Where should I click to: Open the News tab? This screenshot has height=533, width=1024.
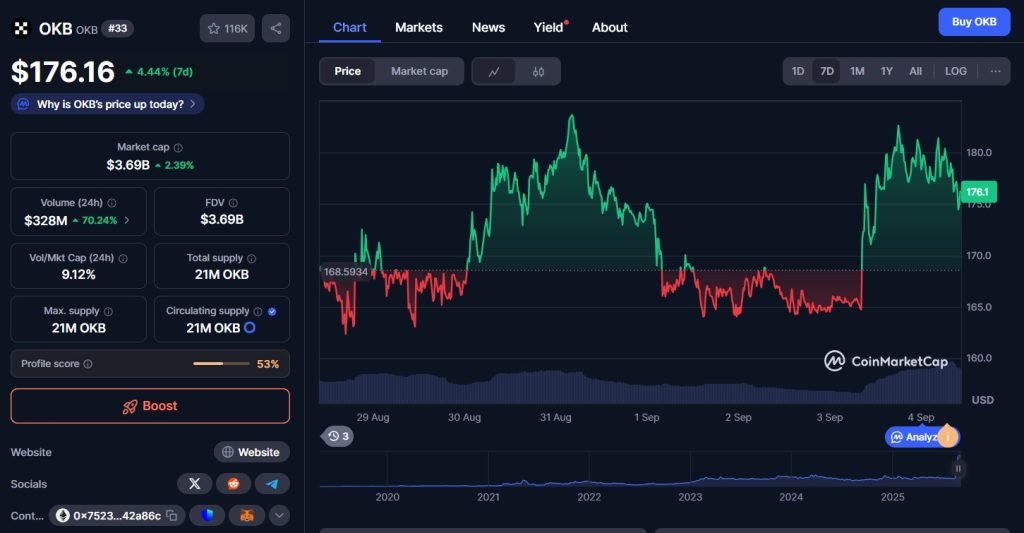point(488,27)
